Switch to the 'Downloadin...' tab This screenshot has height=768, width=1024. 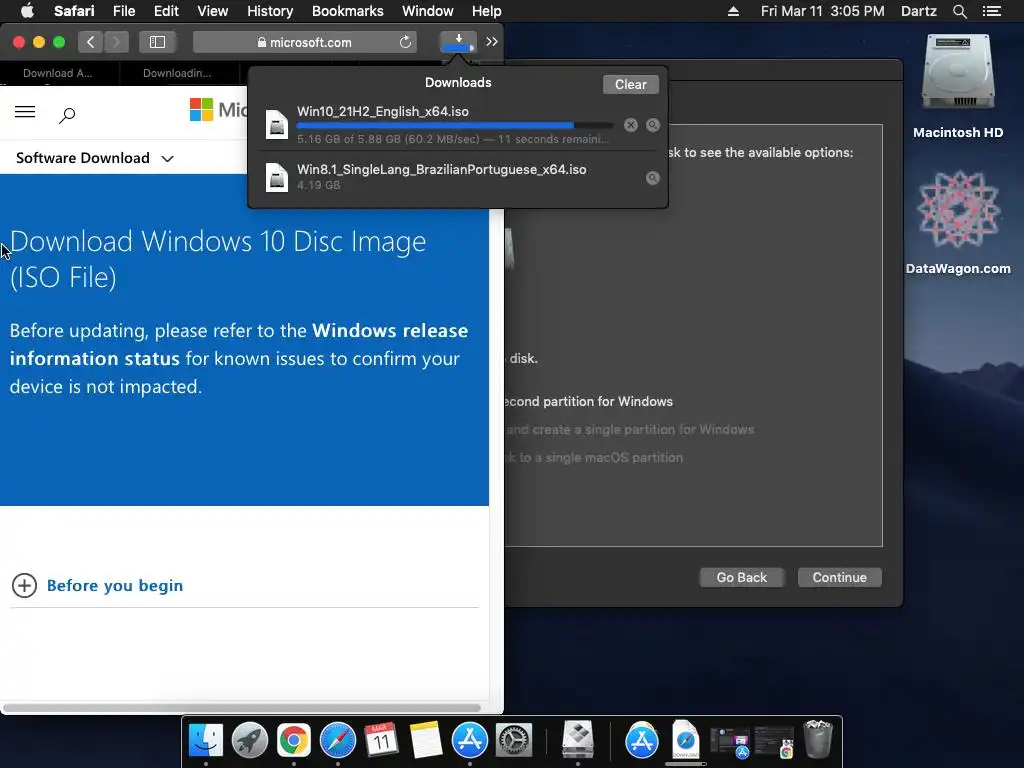177,73
